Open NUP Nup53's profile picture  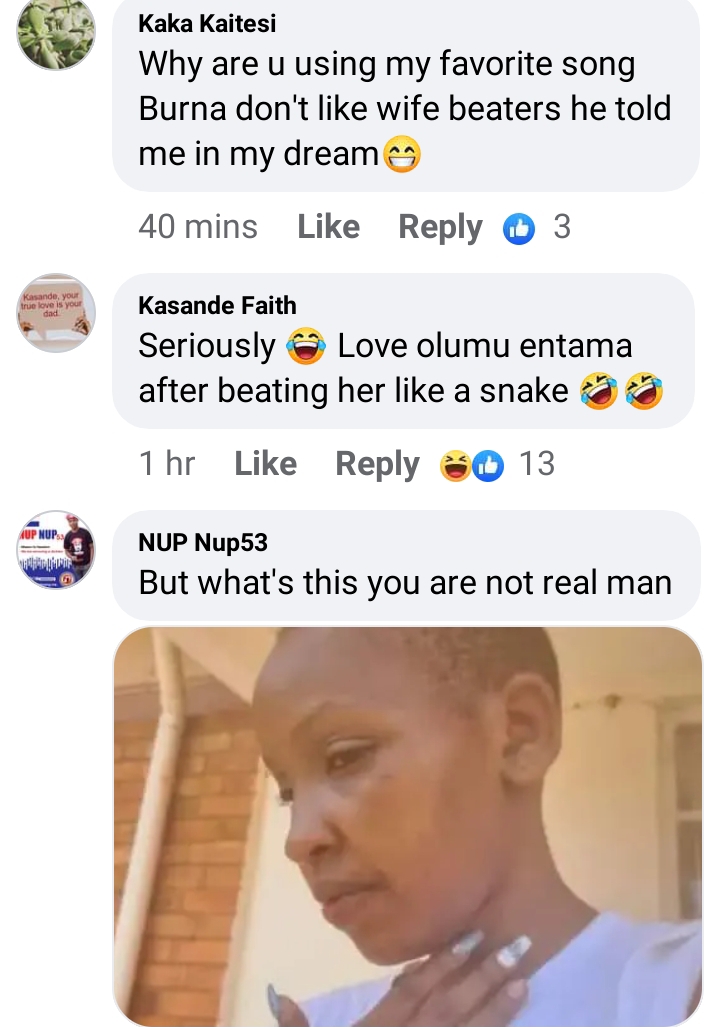click(x=57, y=549)
